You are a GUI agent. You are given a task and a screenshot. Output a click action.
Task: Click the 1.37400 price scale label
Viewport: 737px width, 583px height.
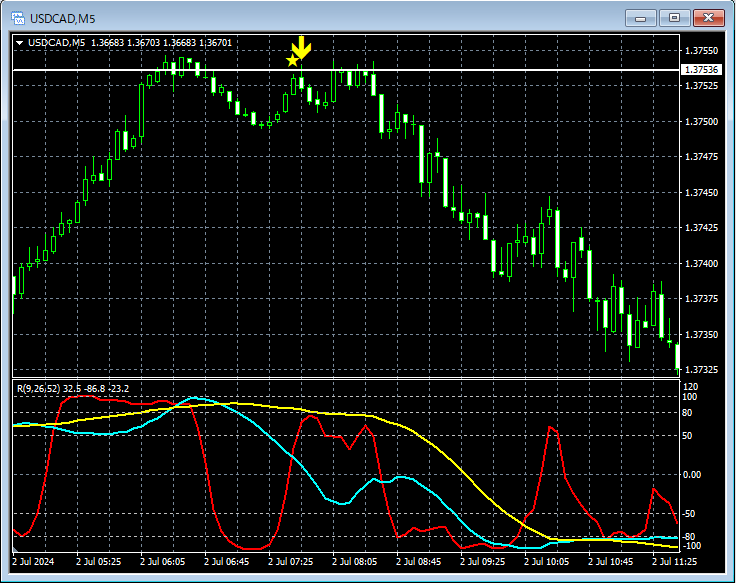701,264
